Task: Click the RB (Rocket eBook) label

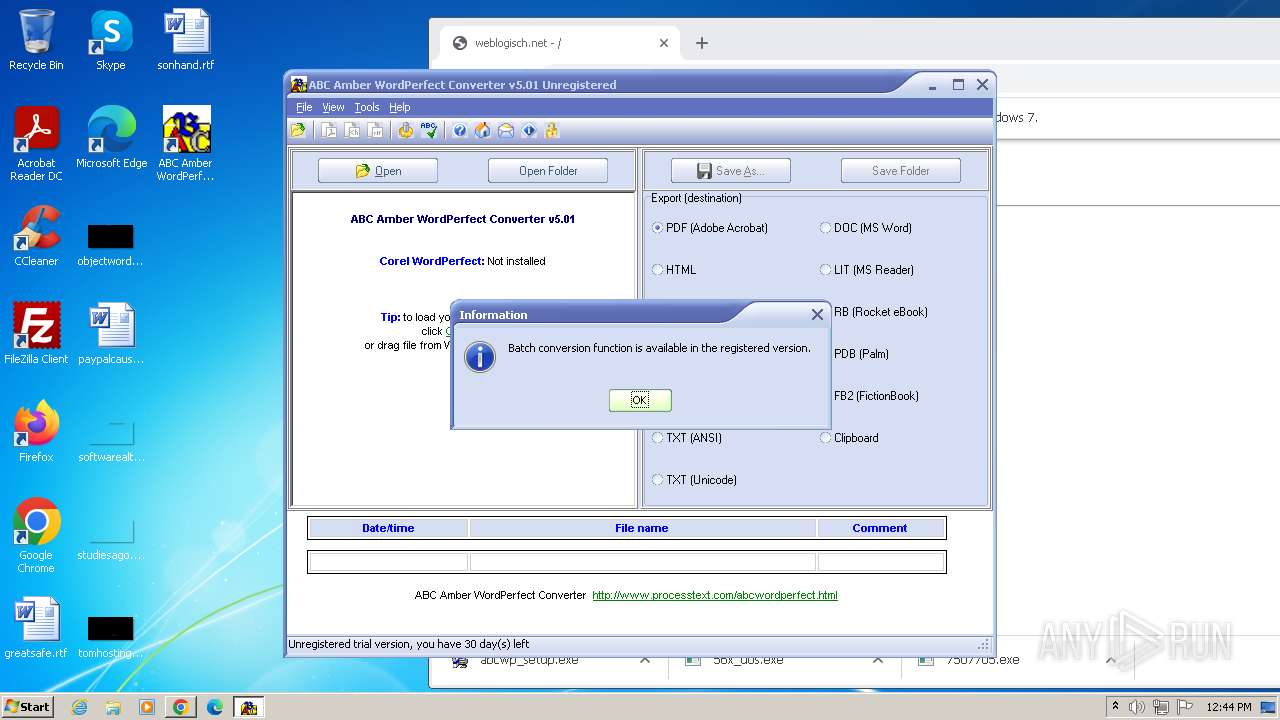Action: point(881,312)
